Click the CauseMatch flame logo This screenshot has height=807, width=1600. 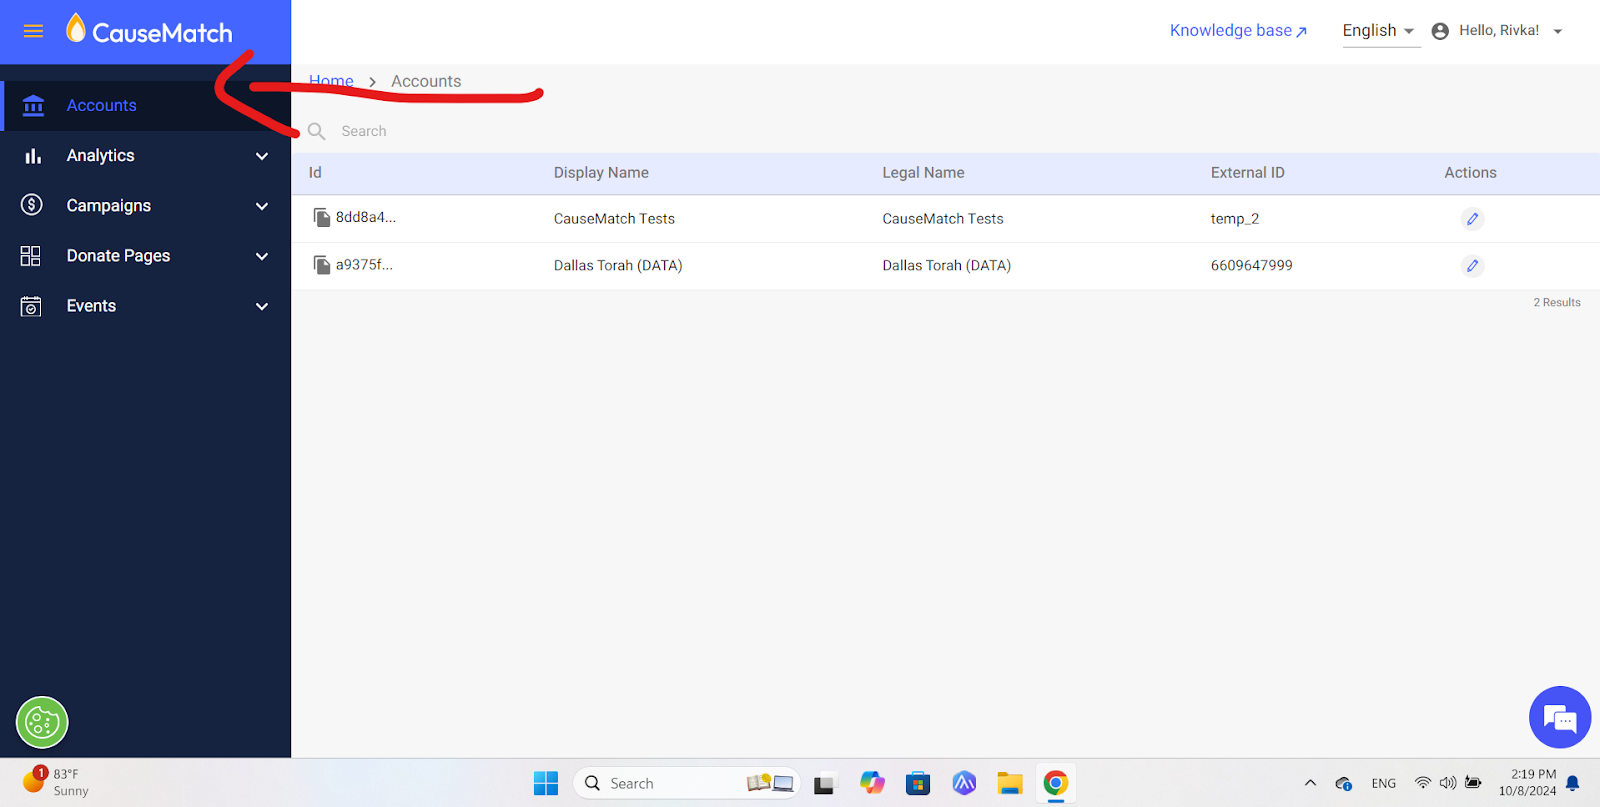pyautogui.click(x=76, y=28)
